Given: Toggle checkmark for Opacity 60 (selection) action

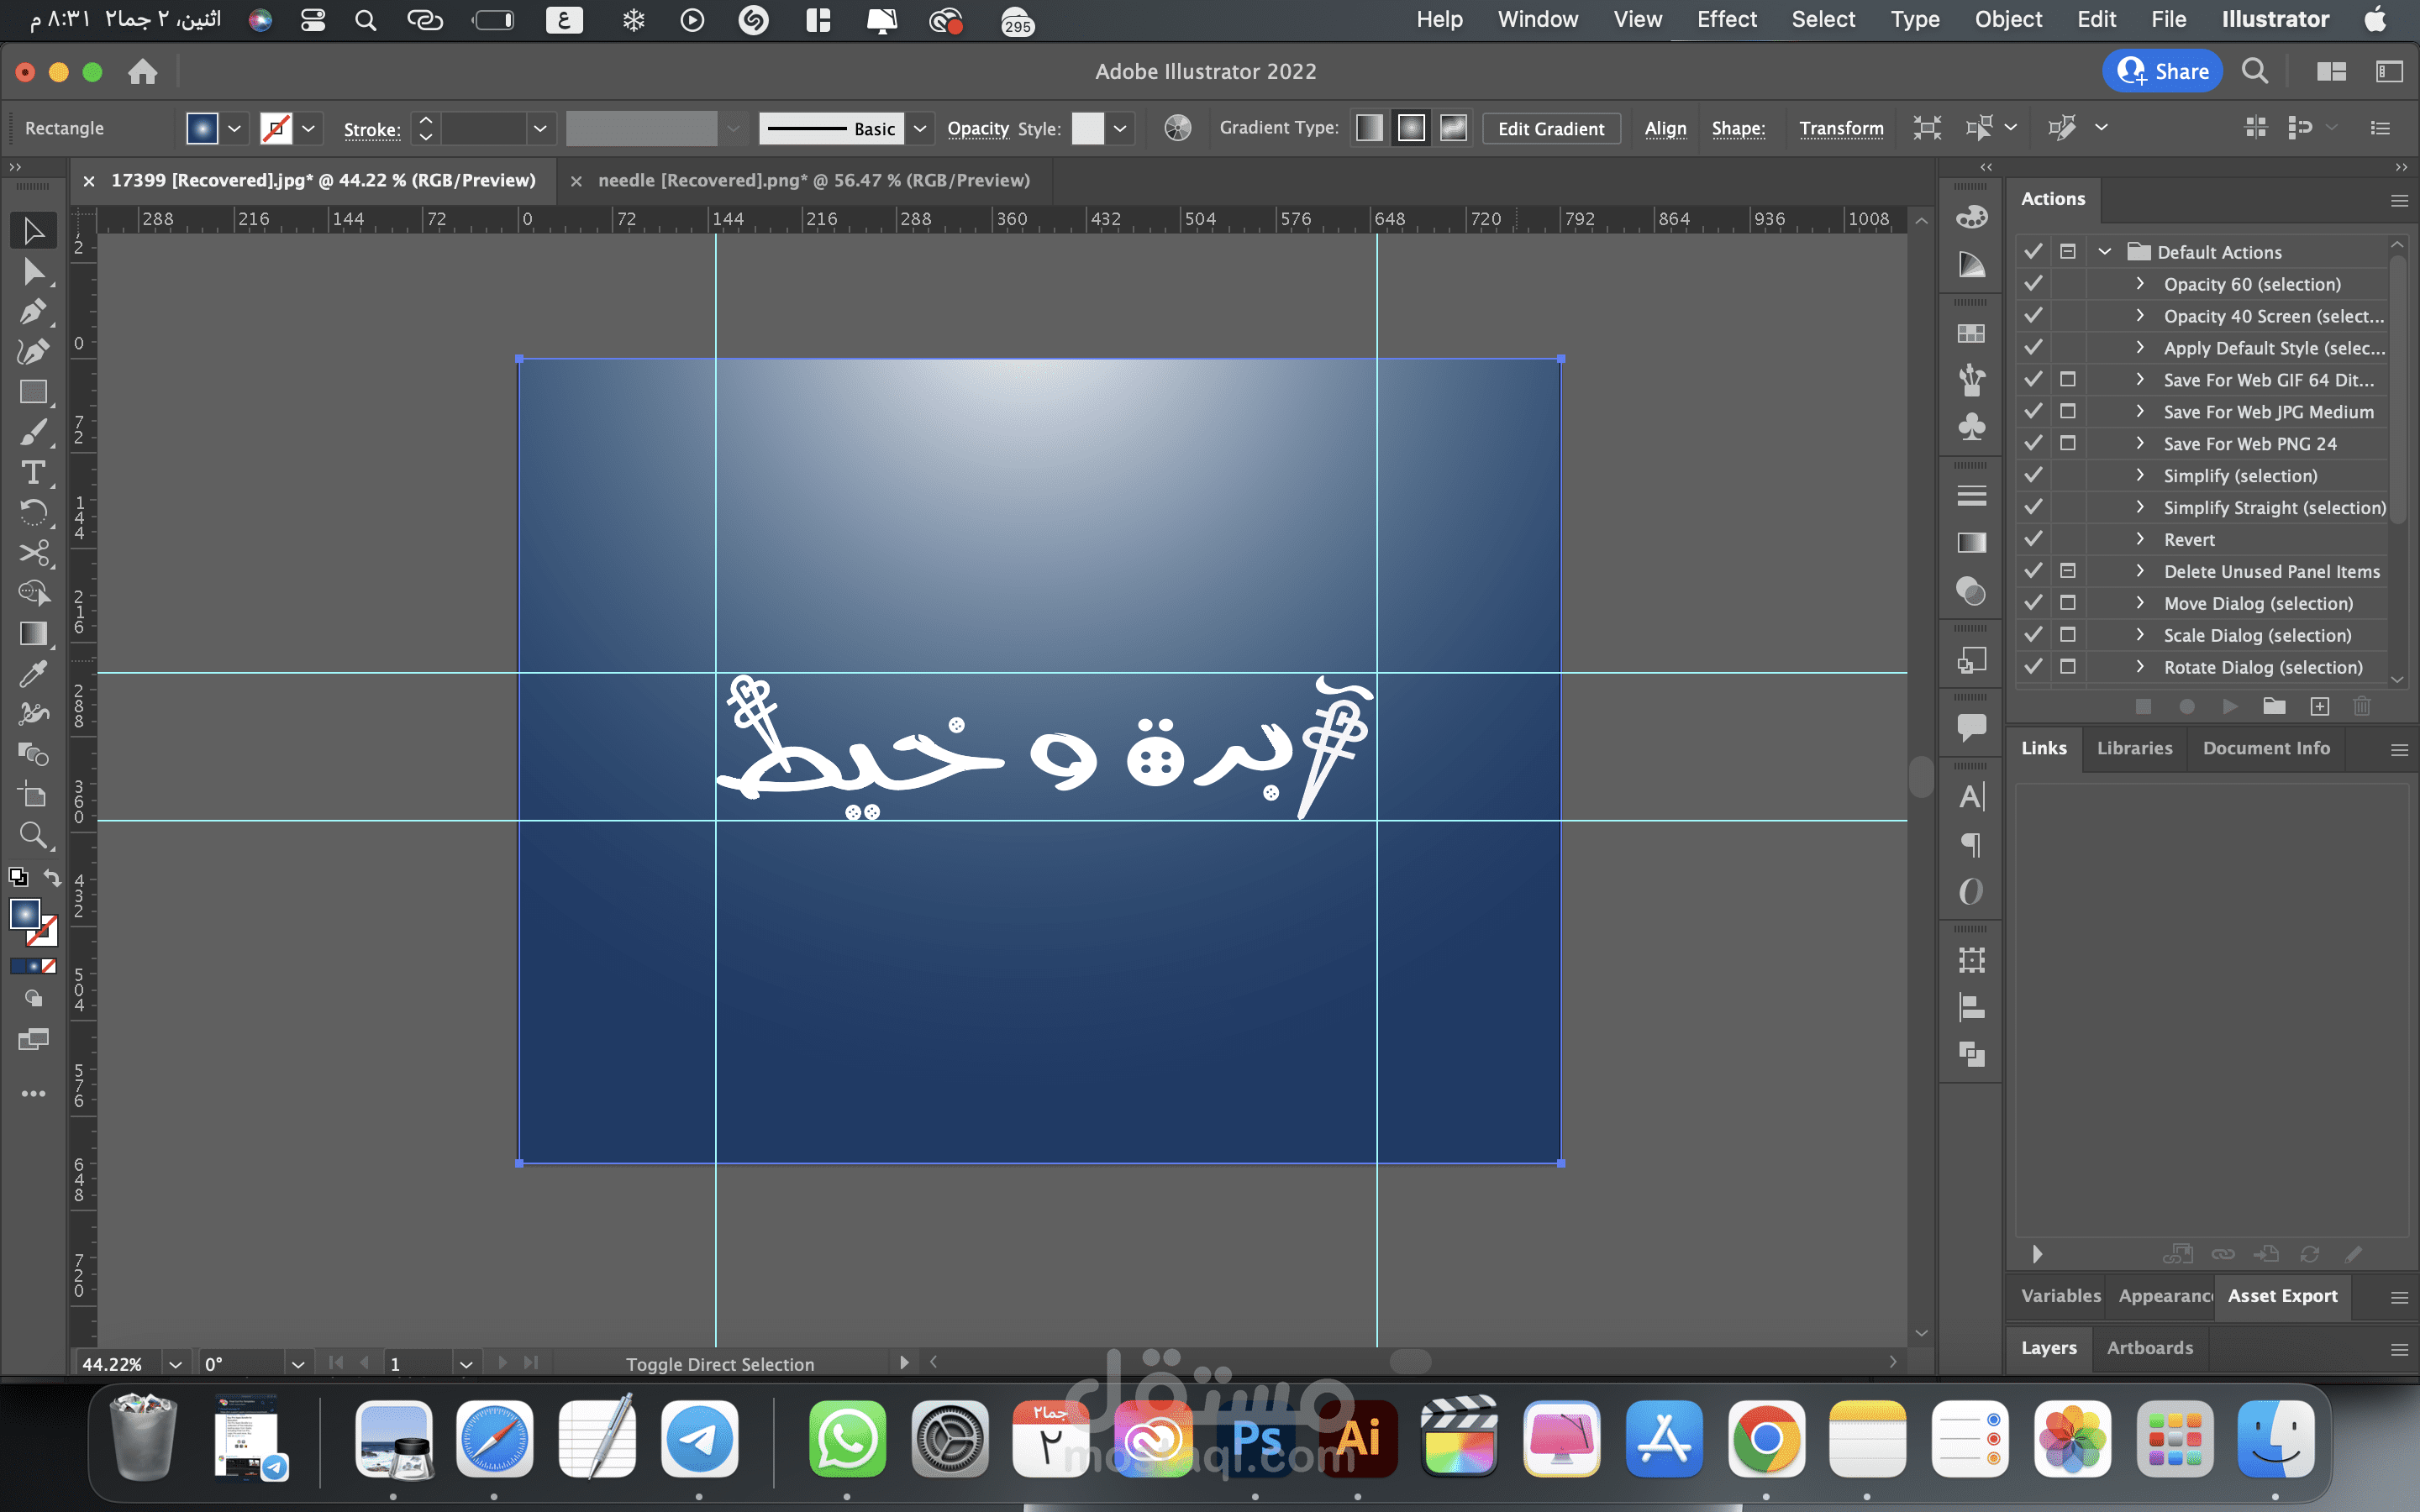Looking at the screenshot, I should click(x=2033, y=284).
